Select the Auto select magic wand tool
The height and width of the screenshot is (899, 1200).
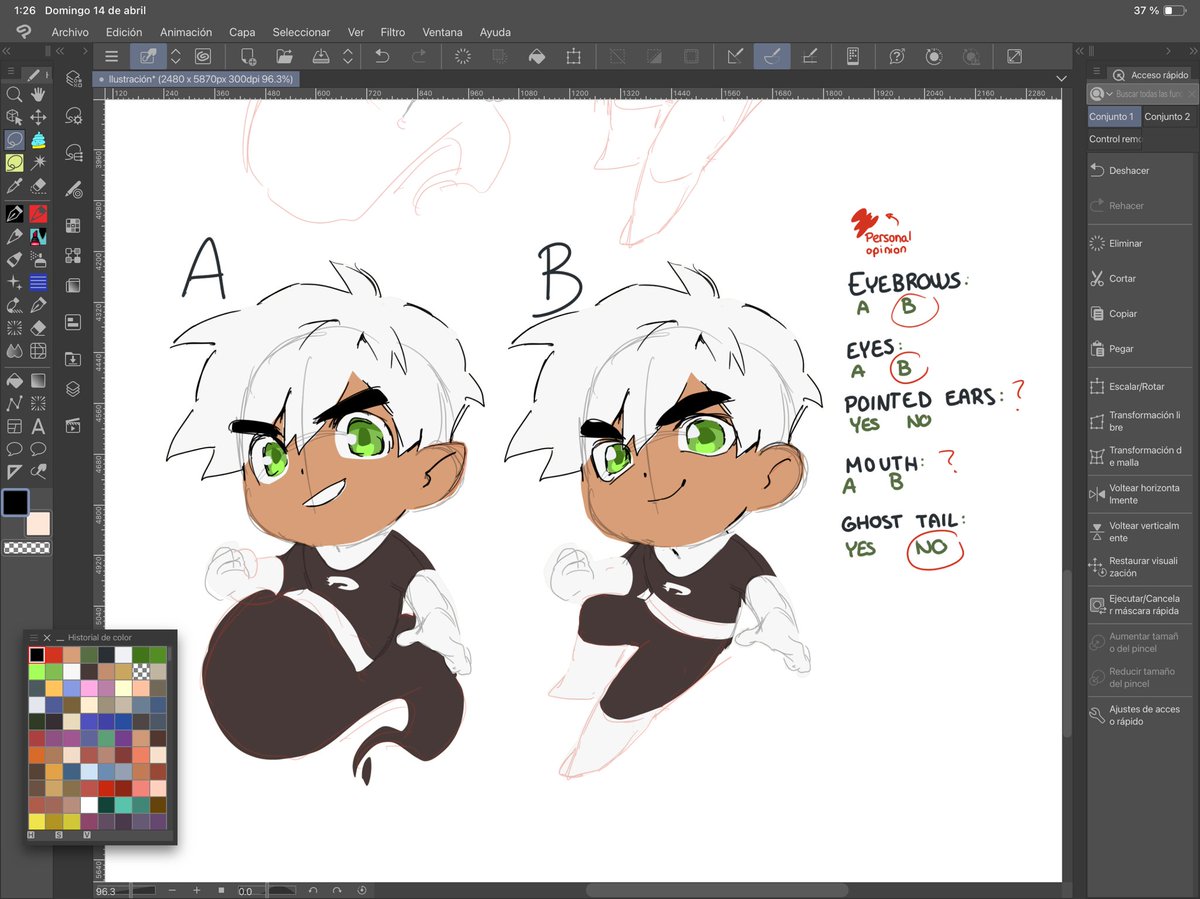coord(38,163)
